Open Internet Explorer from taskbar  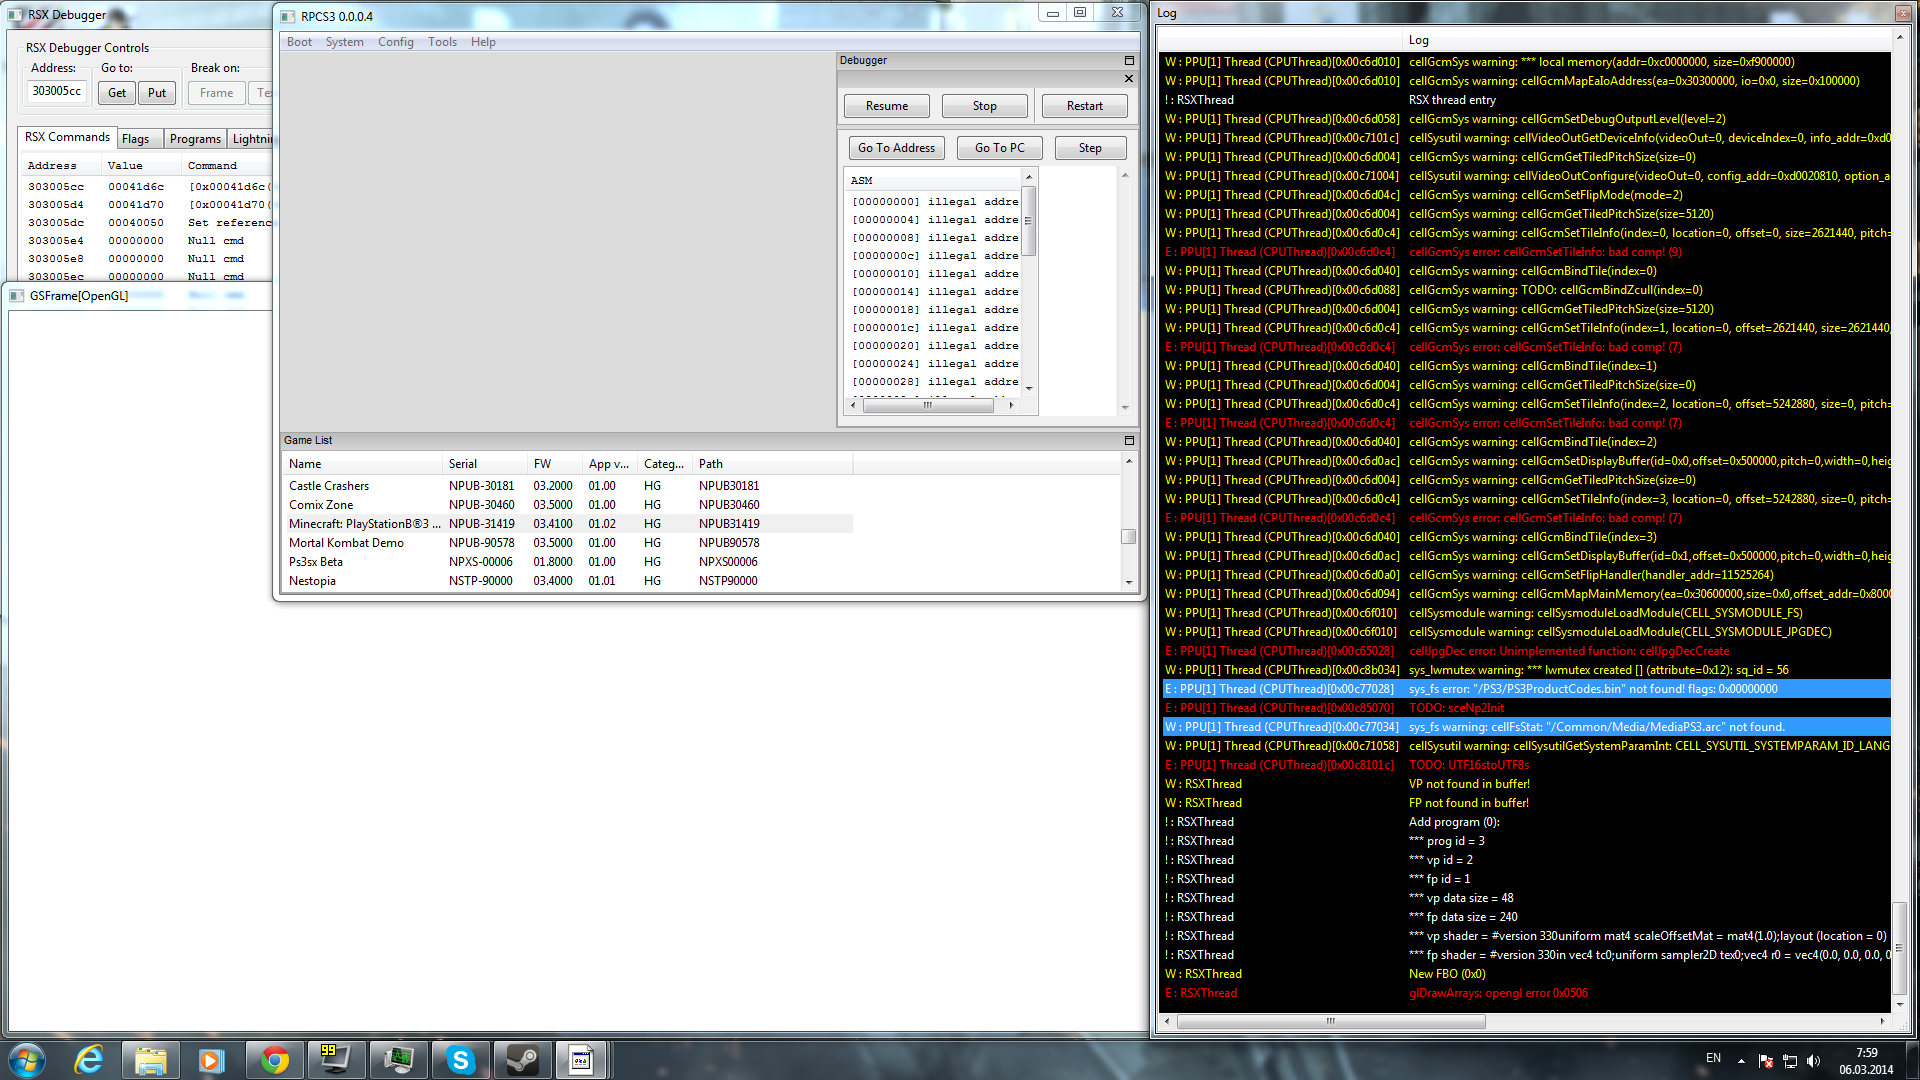pos(89,1060)
